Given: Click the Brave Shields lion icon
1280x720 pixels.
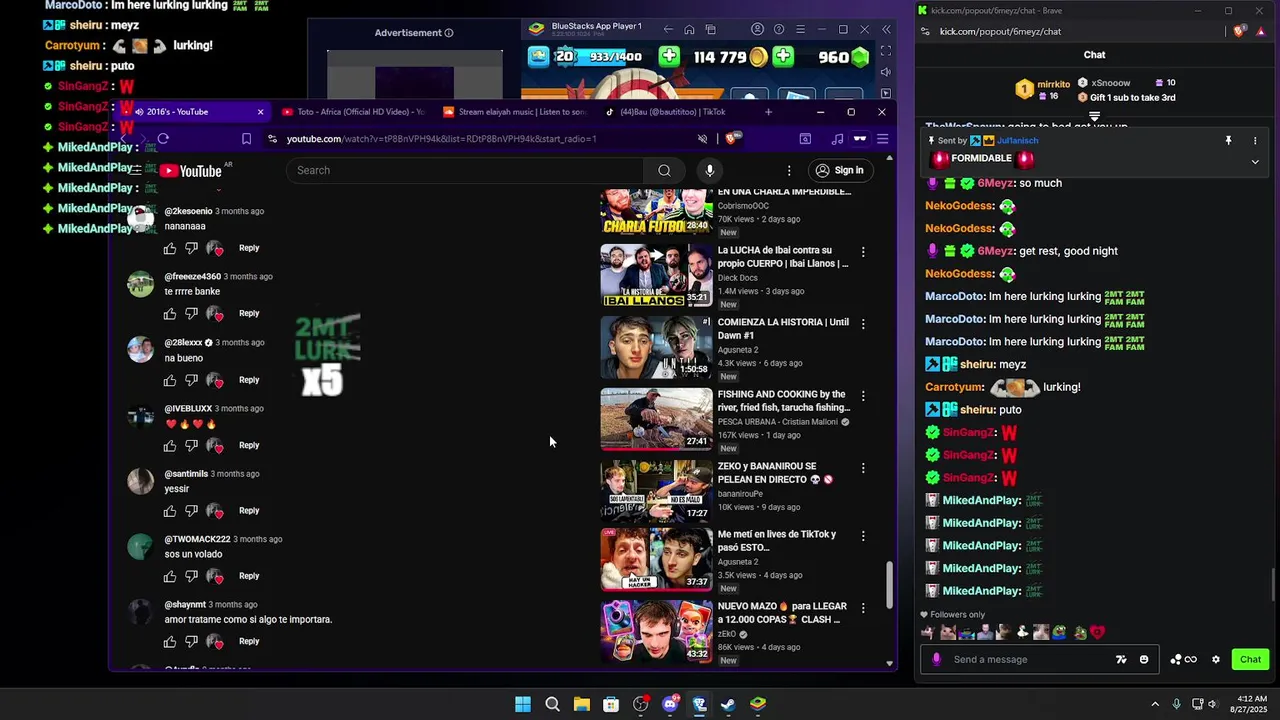Looking at the screenshot, I should click(734, 139).
